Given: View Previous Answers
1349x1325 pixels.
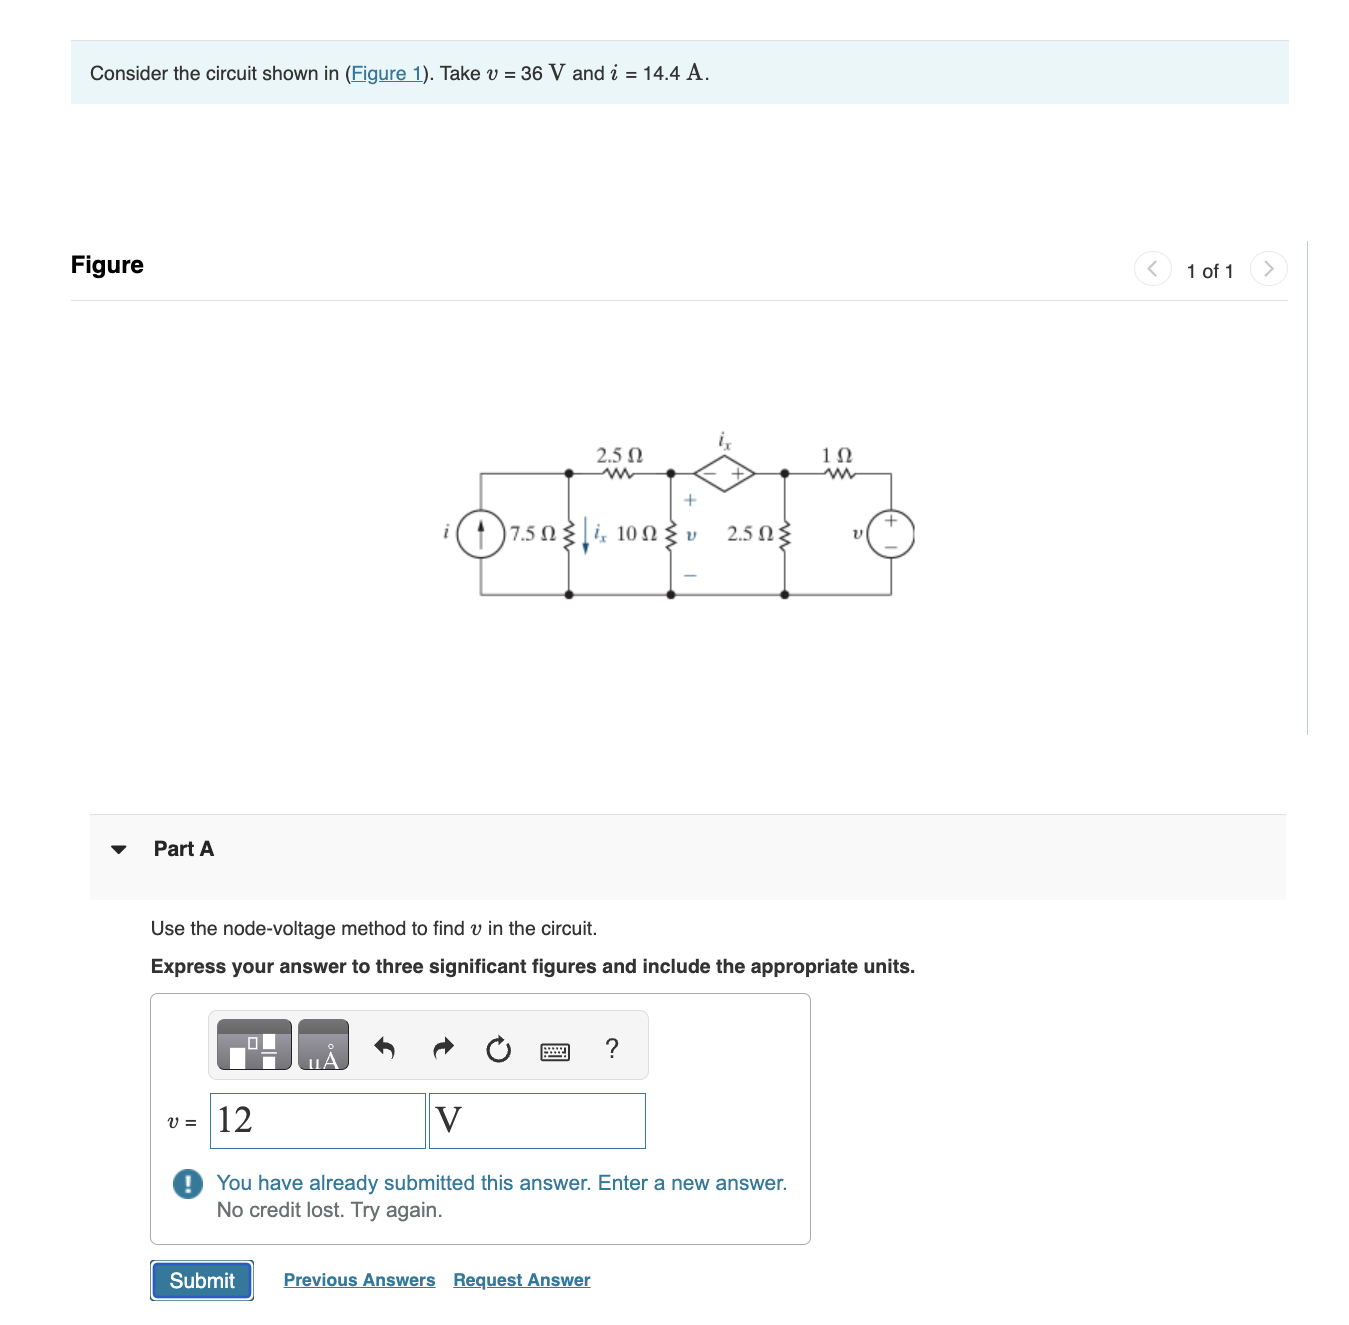Looking at the screenshot, I should click(359, 1279).
